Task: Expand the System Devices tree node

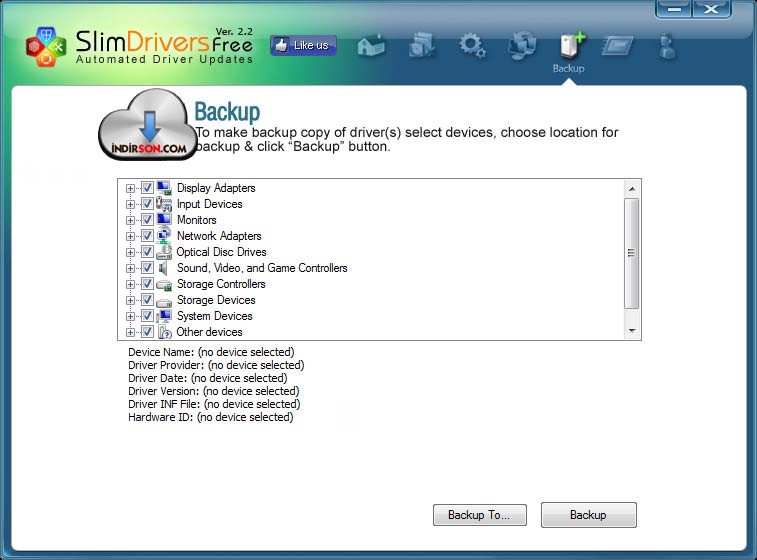Action: (x=130, y=316)
